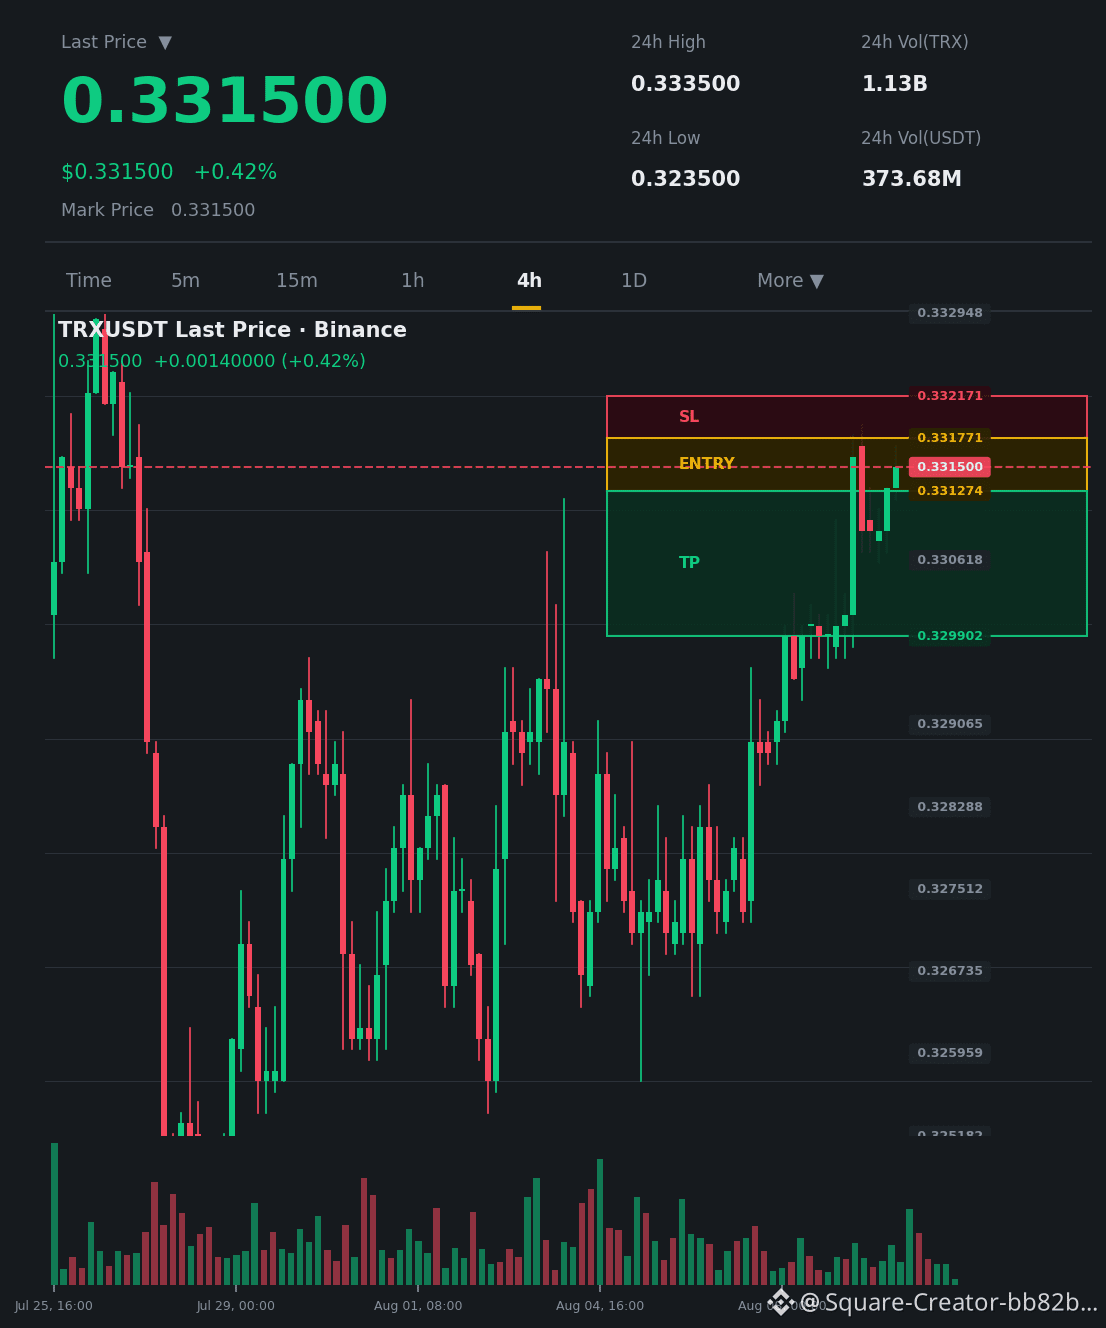Select the TP zone label
The width and height of the screenshot is (1106, 1328).
click(x=690, y=563)
